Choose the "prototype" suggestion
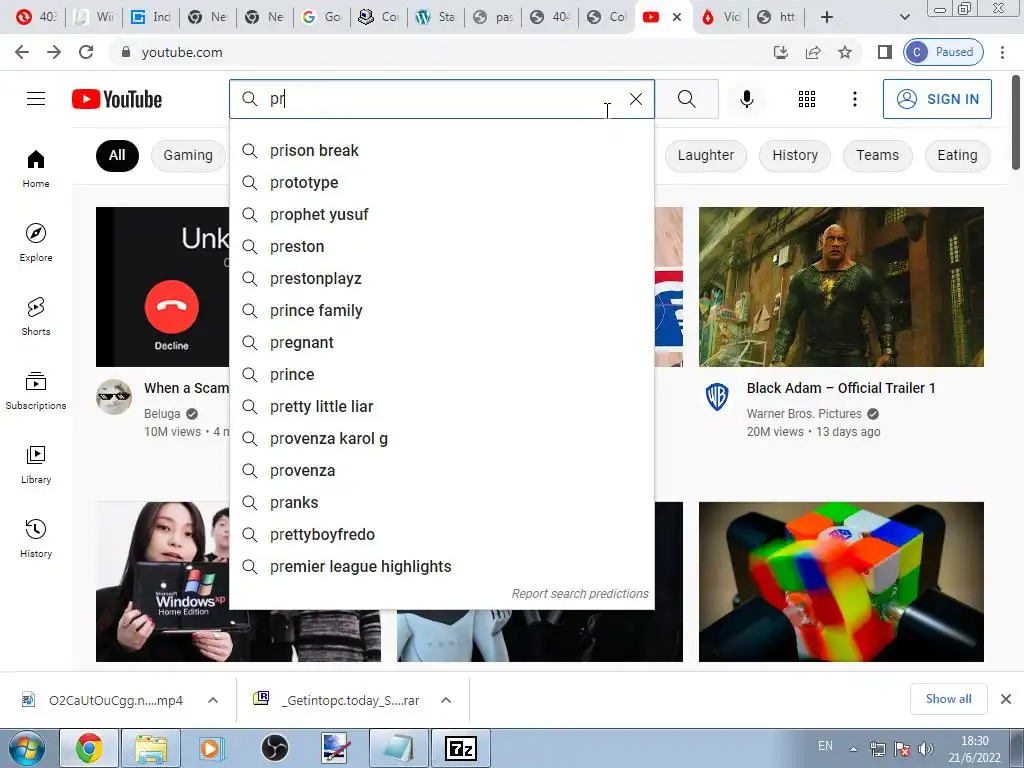1024x768 pixels. [442, 183]
